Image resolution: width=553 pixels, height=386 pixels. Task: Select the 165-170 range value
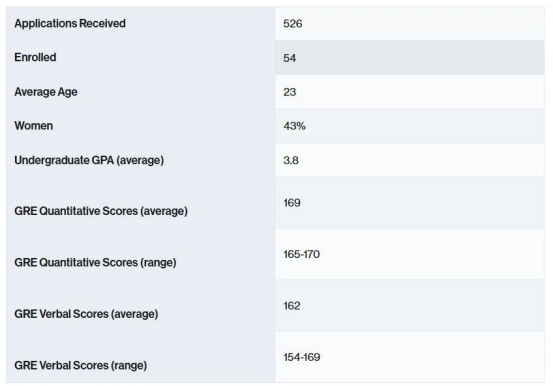point(302,254)
